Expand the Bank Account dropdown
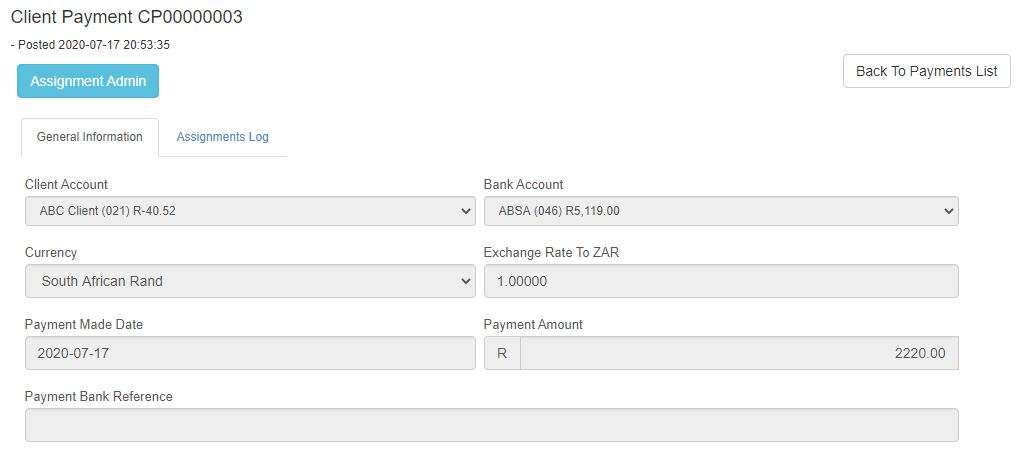 coord(720,211)
